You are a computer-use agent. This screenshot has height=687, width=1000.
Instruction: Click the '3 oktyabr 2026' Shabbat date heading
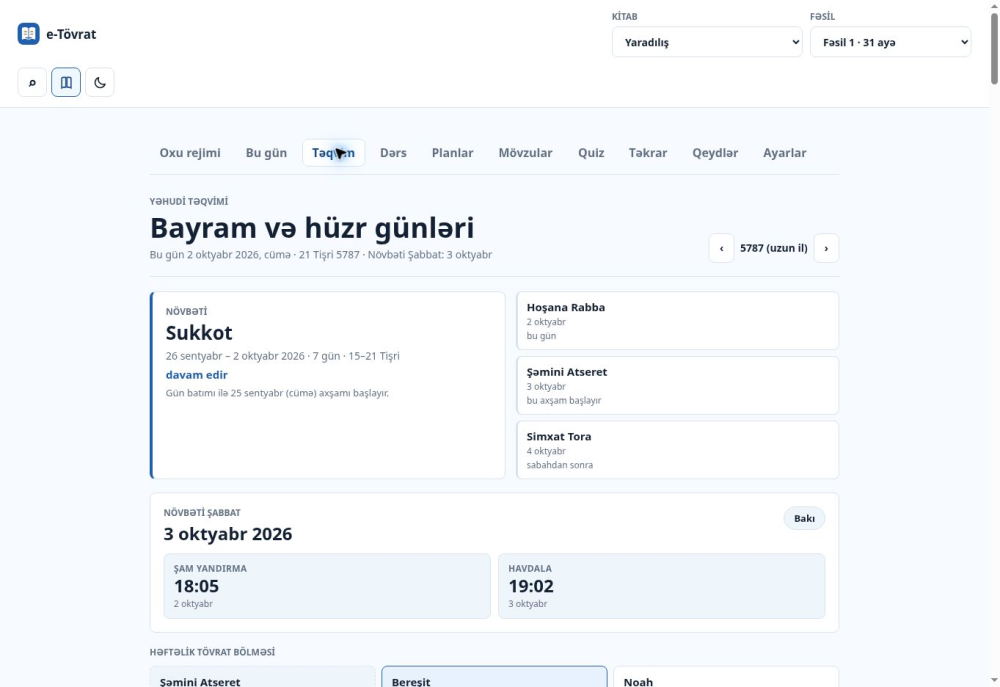click(228, 534)
